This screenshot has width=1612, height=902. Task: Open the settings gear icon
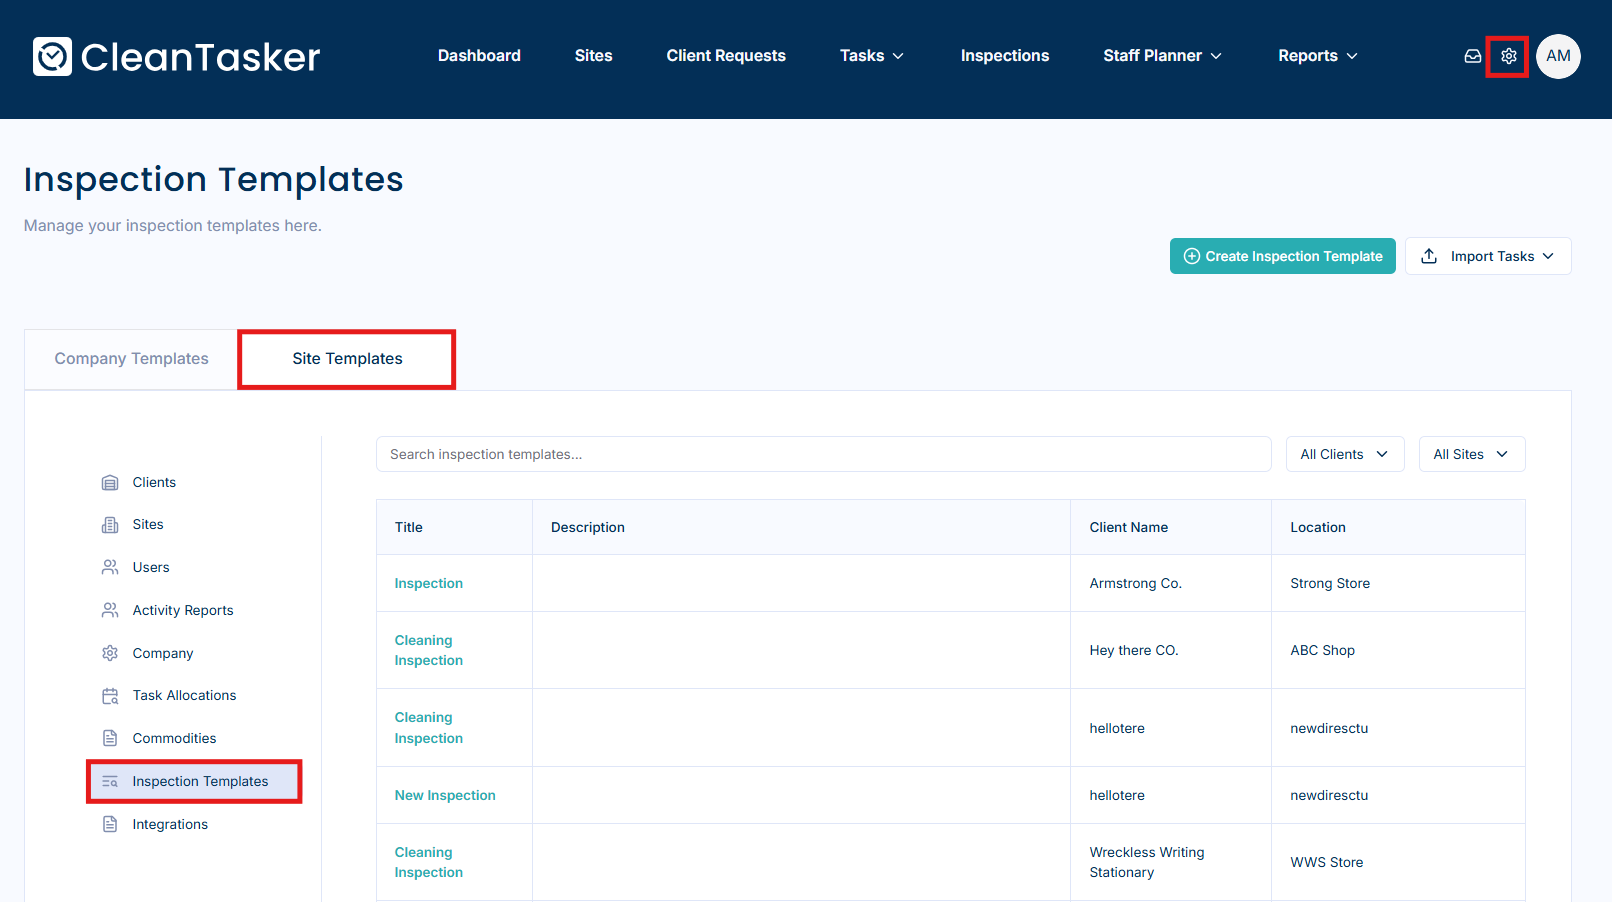[x=1508, y=56]
